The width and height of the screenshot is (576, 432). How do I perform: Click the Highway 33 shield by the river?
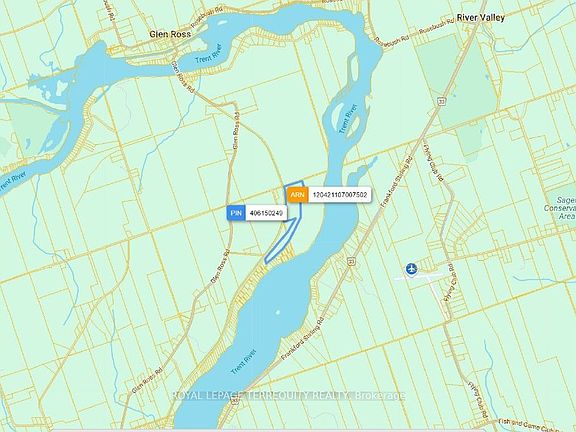click(351, 261)
